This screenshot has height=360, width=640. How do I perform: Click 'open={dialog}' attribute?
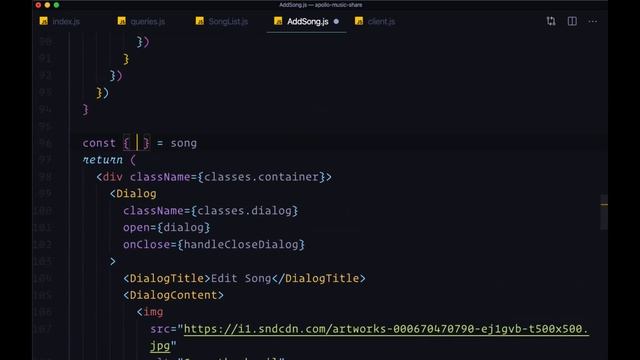[167, 227]
